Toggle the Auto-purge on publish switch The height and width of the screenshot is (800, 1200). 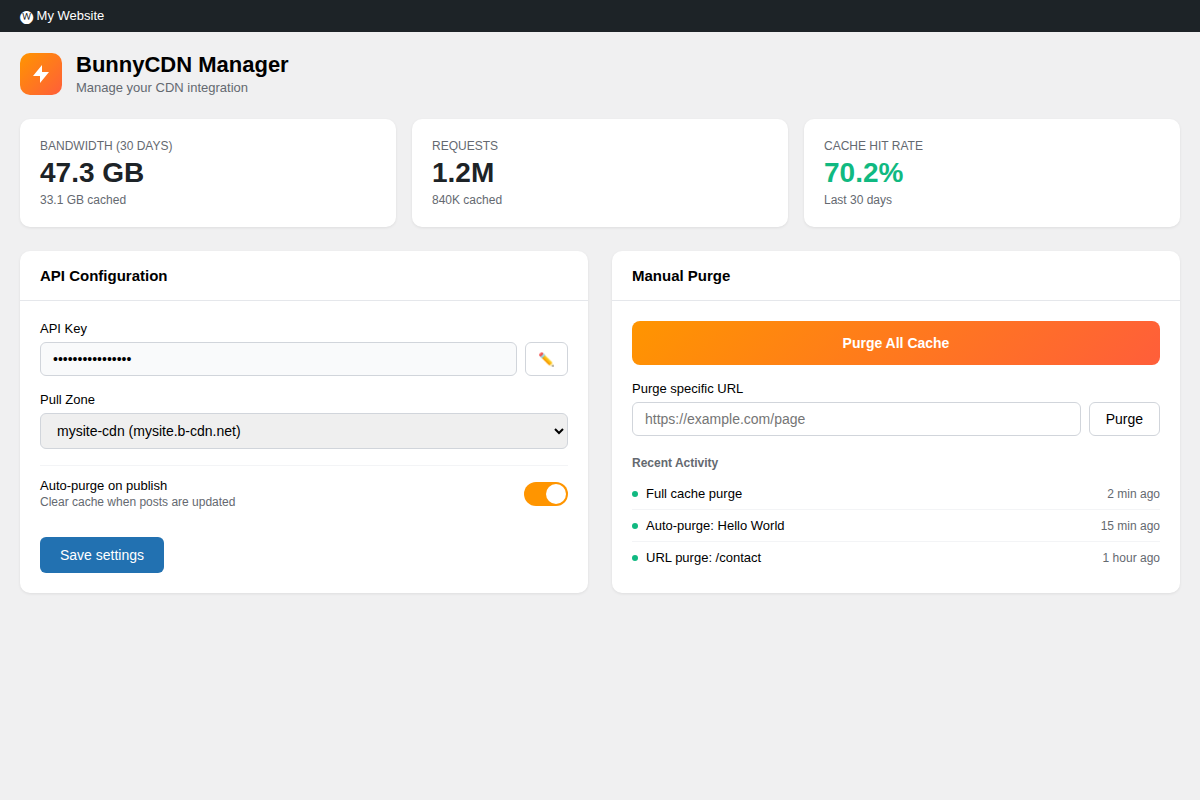point(546,494)
